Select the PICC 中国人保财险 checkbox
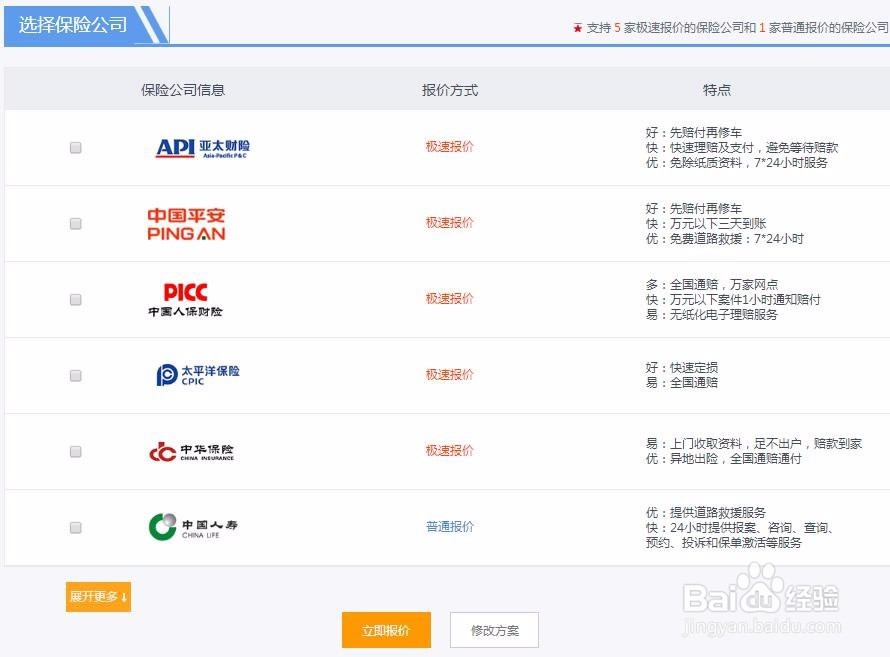Image resolution: width=890 pixels, height=657 pixels. 75,300
